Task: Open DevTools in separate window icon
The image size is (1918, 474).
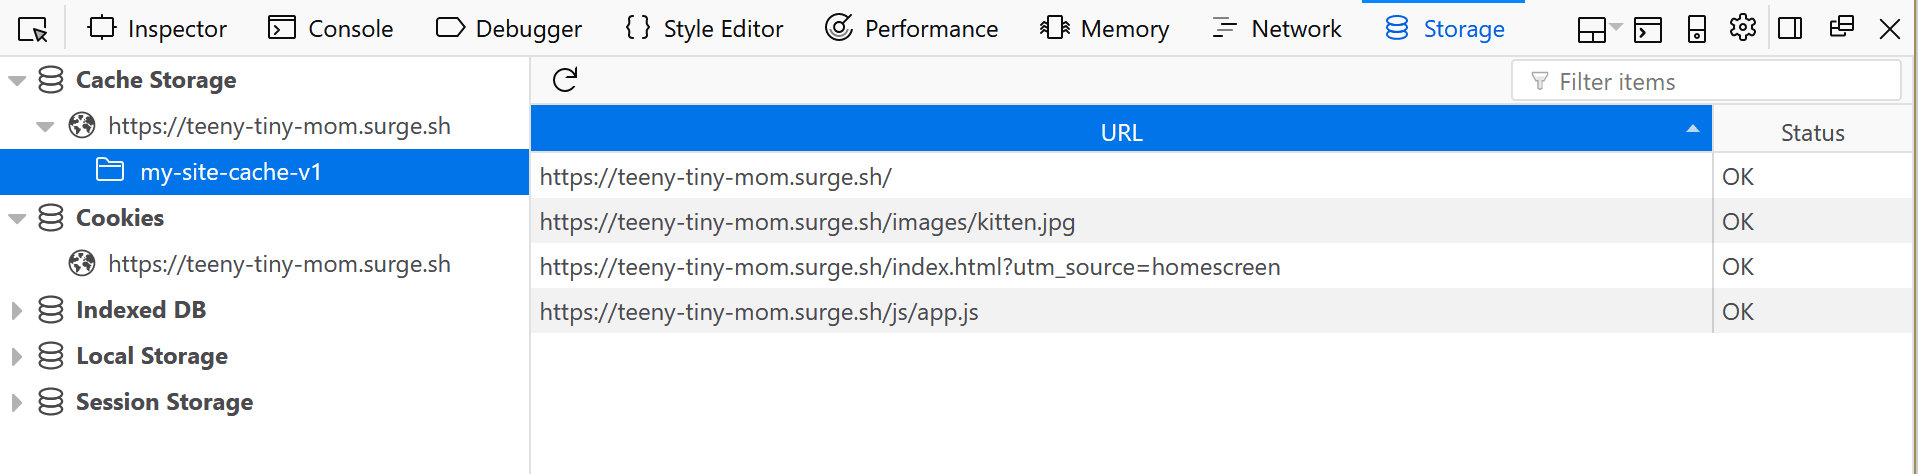Action: tap(1841, 27)
